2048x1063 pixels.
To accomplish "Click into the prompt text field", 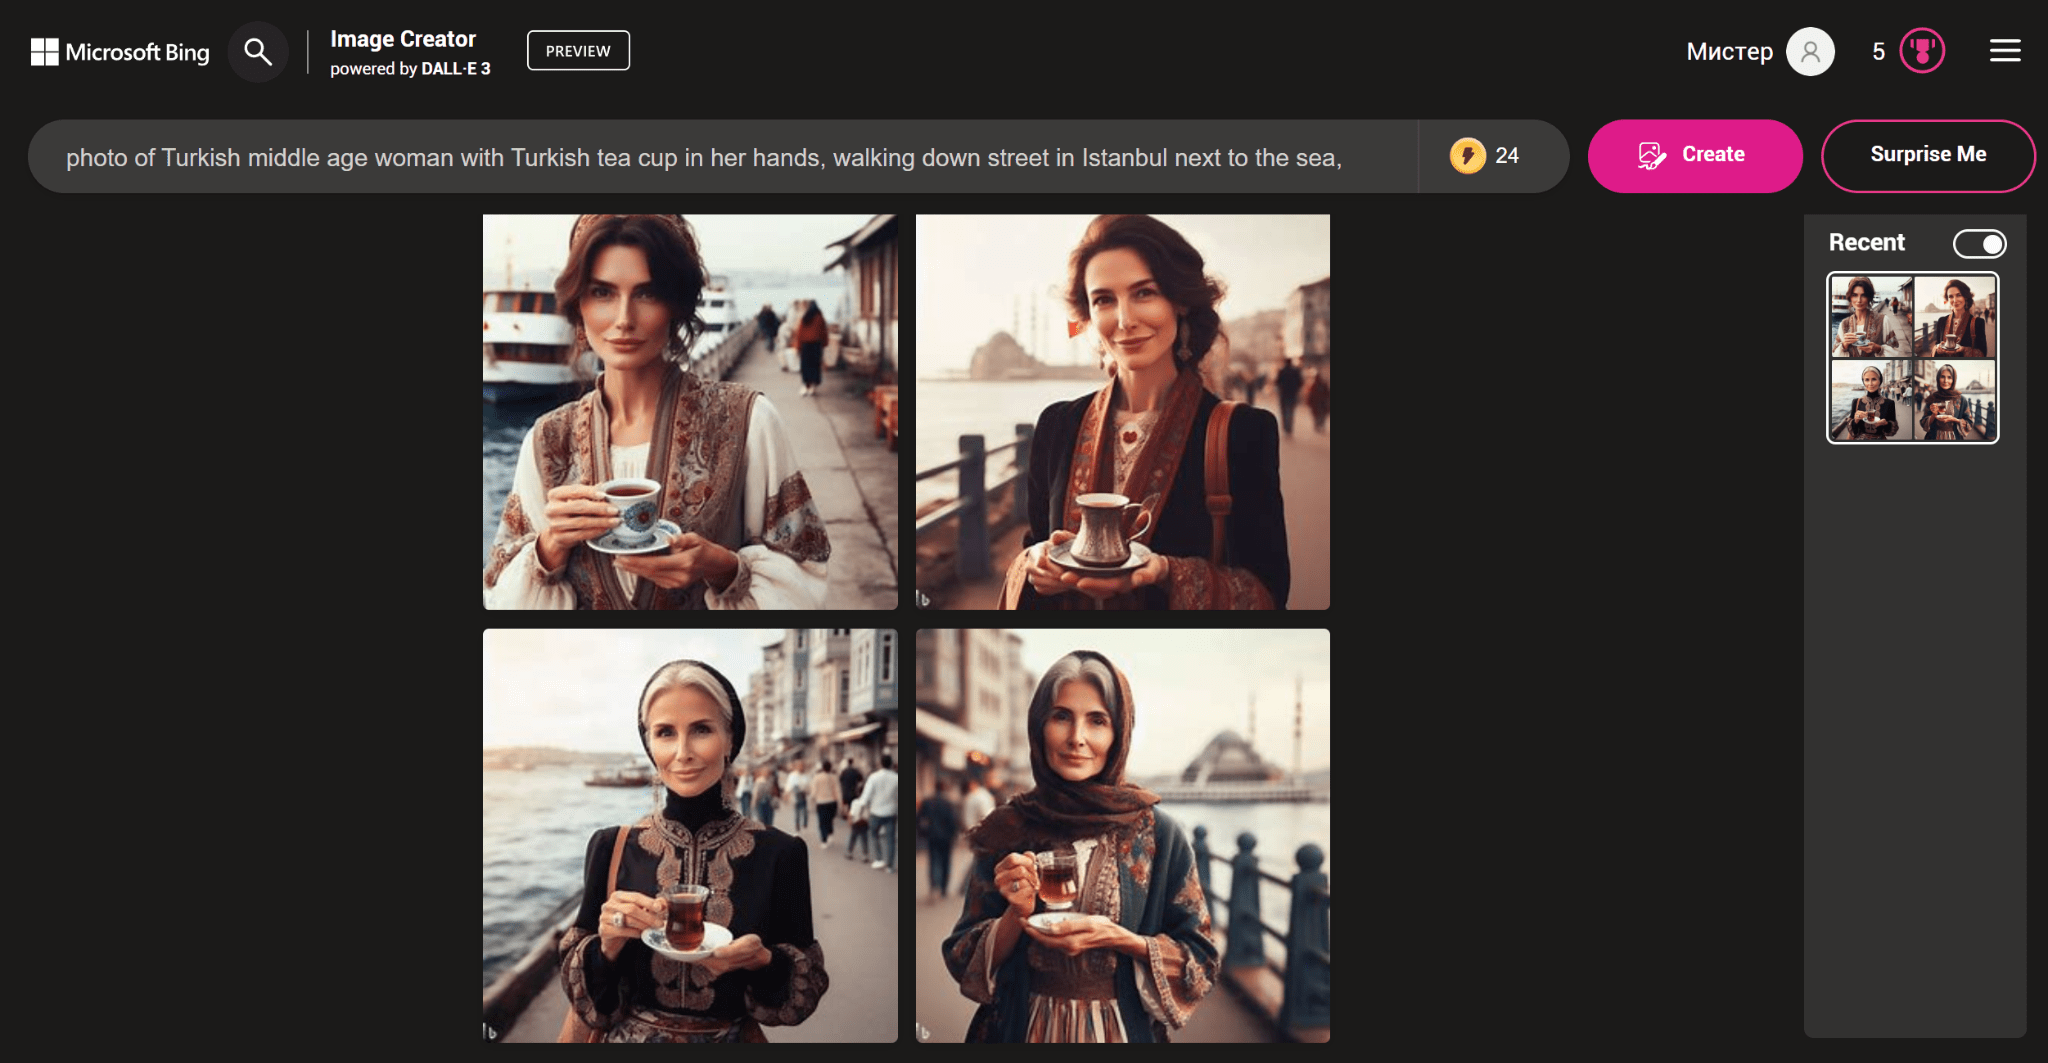I will pos(720,157).
